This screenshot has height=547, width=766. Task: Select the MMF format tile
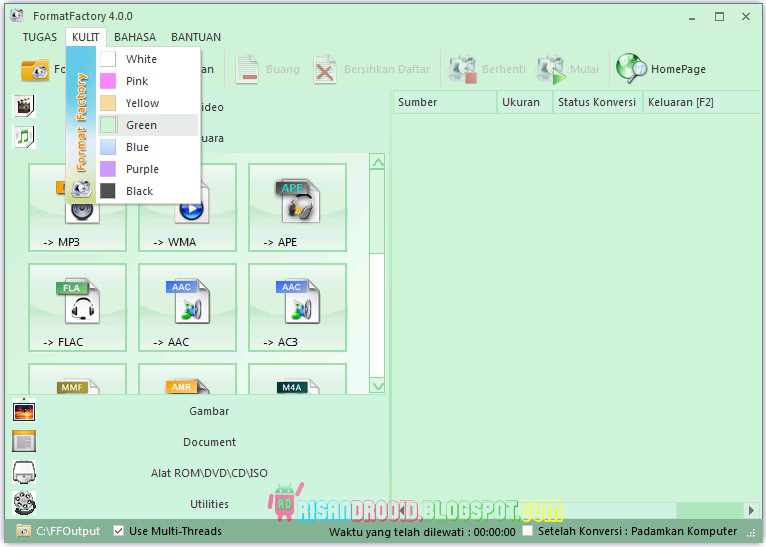tap(77, 379)
